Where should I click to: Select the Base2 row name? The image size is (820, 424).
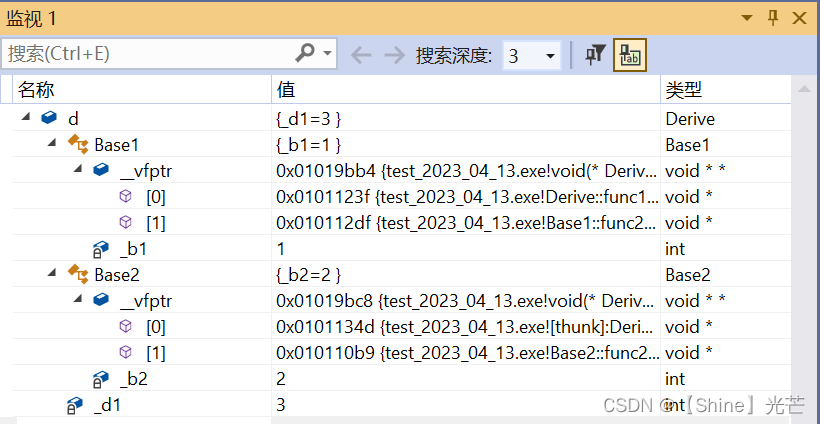(x=117, y=275)
